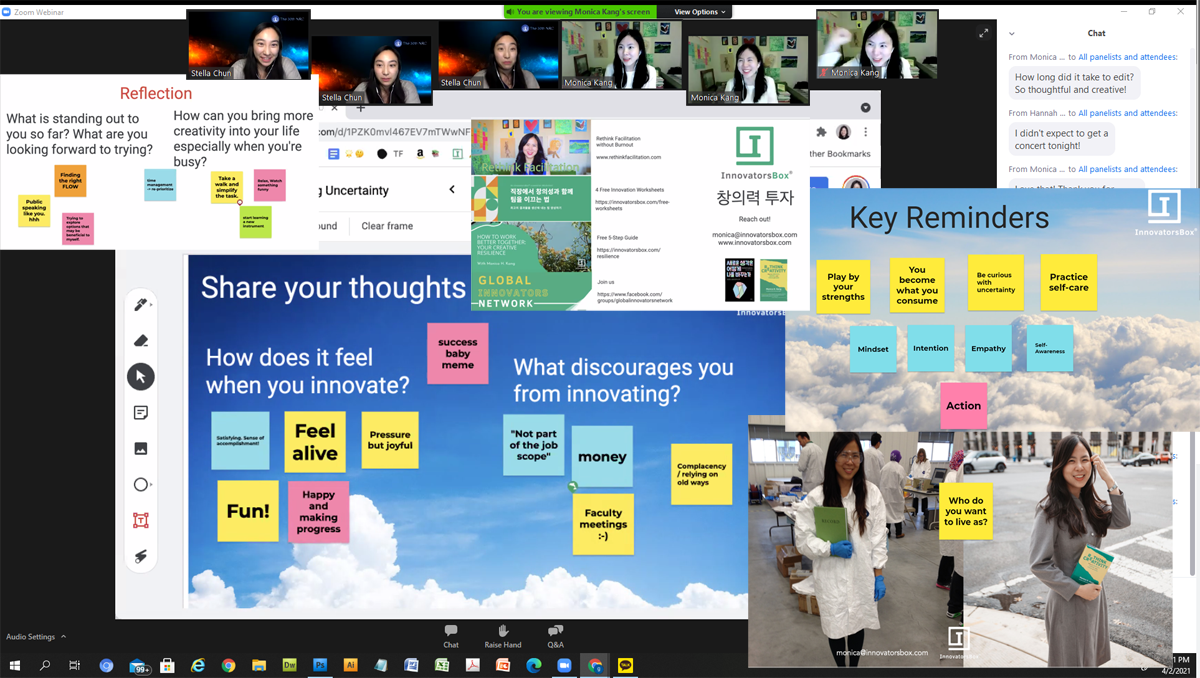Screen dimensions: 1200x678
Task: Select the Fun! sticky note
Action: pos(248,511)
